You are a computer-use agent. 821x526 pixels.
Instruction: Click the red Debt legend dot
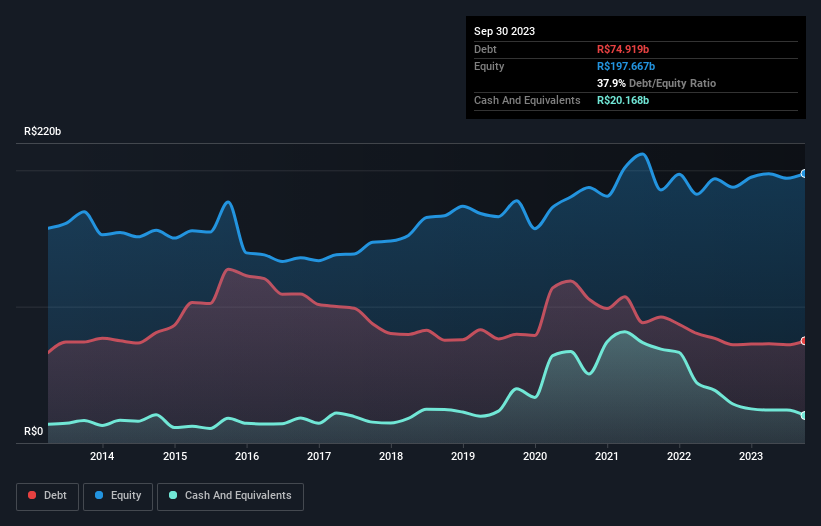pyautogui.click(x=32, y=495)
